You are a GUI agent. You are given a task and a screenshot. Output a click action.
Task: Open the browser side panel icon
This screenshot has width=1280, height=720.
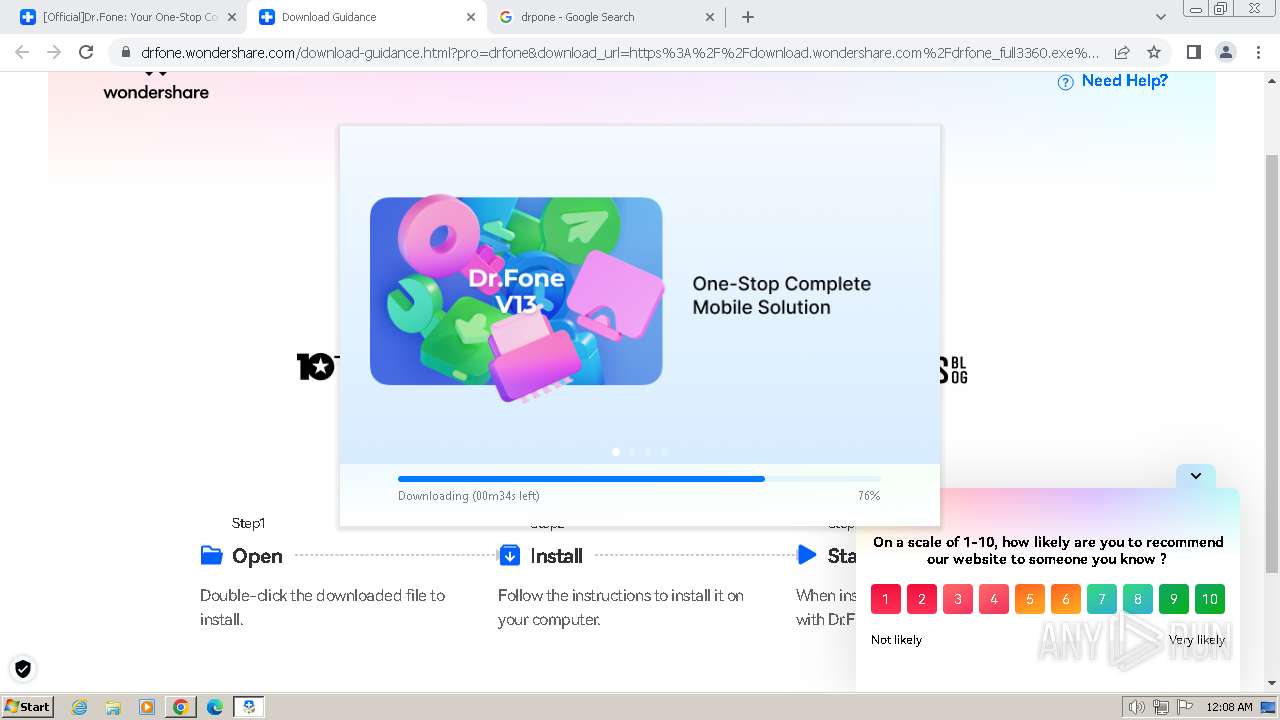click(1193, 53)
